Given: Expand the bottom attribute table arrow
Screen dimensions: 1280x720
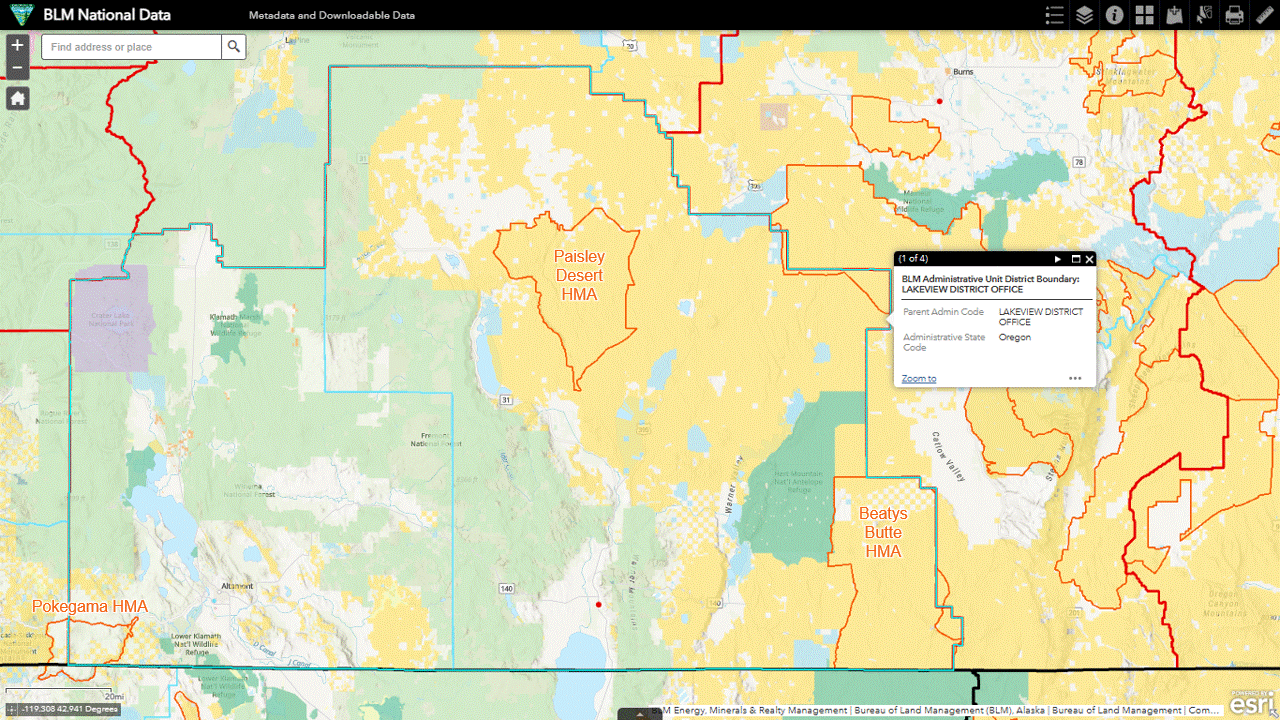Looking at the screenshot, I should click(640, 714).
